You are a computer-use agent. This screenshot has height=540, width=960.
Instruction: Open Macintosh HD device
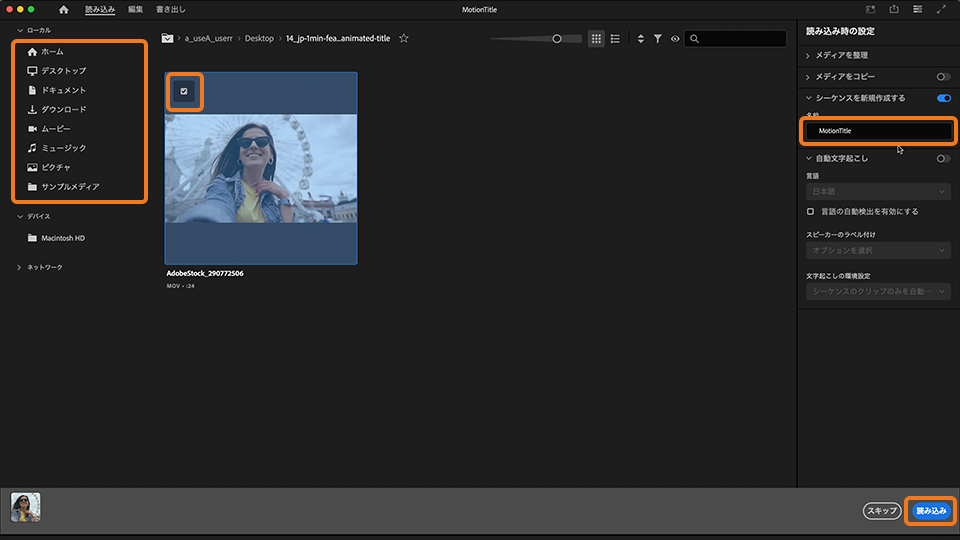tap(56, 238)
